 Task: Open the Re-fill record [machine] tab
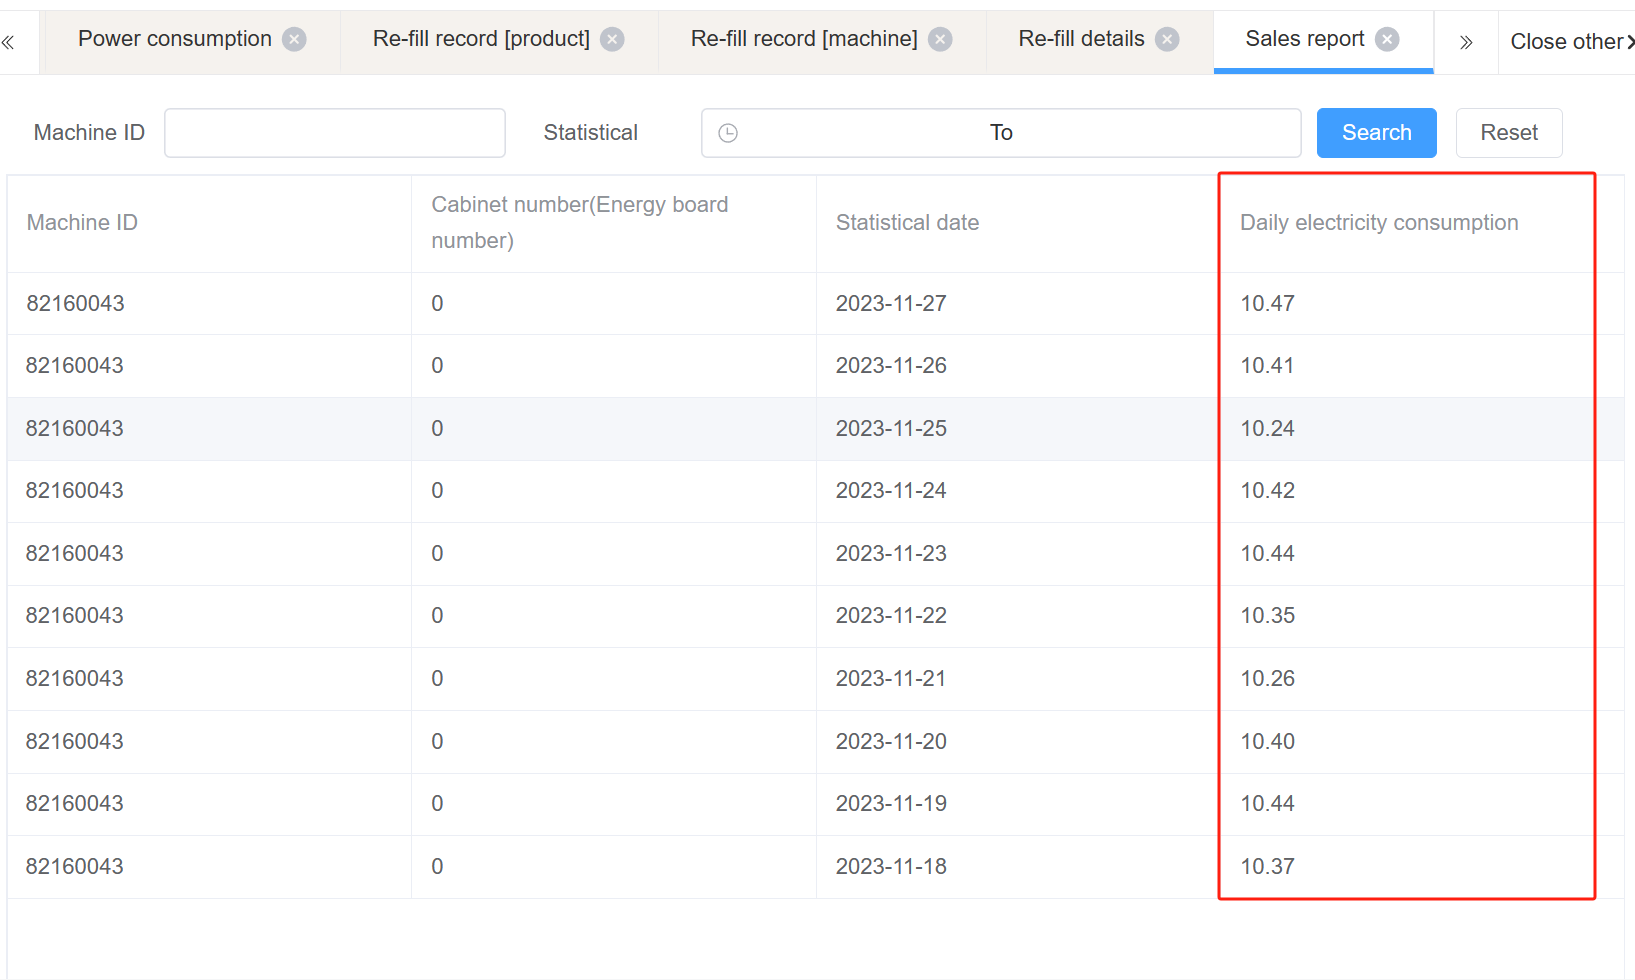[803, 39]
